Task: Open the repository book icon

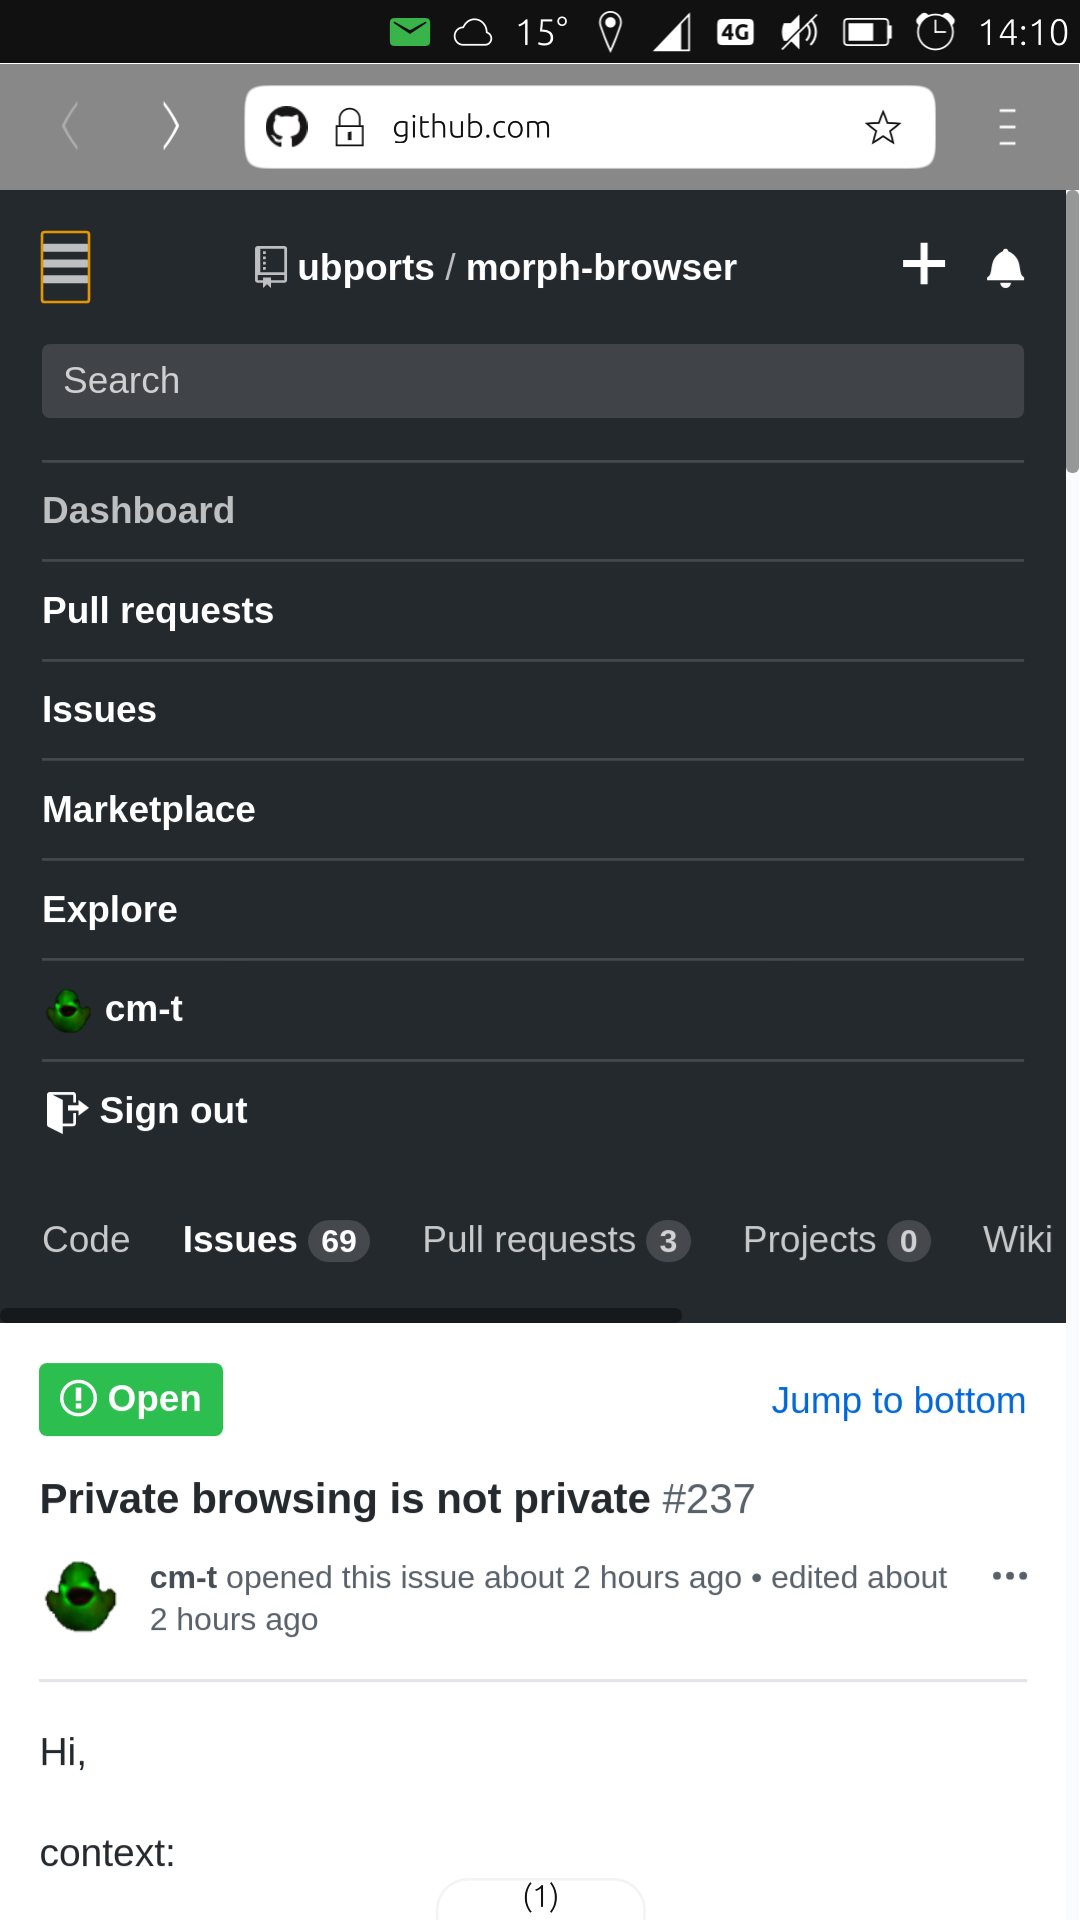Action: click(270, 266)
